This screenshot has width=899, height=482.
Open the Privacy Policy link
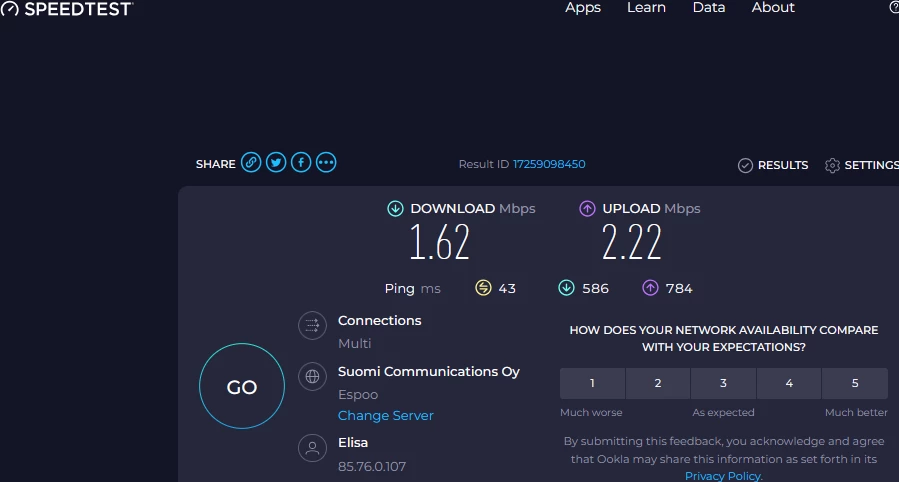pyautogui.click(x=724, y=476)
